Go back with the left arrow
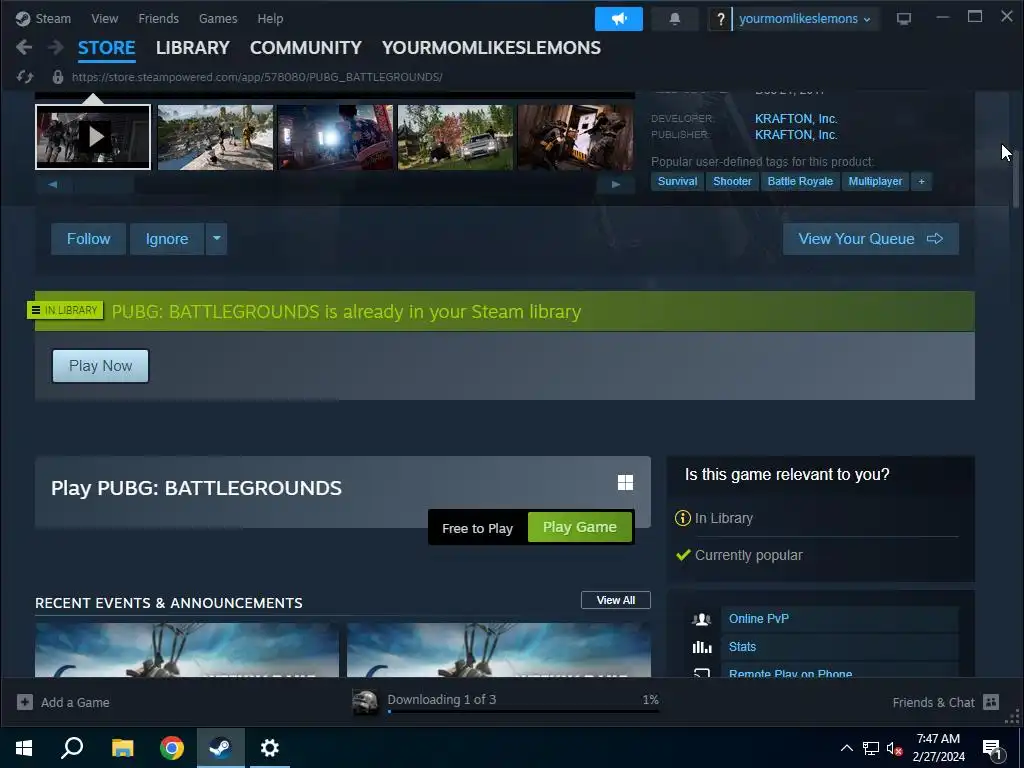The width and height of the screenshot is (1024, 768). point(24,47)
